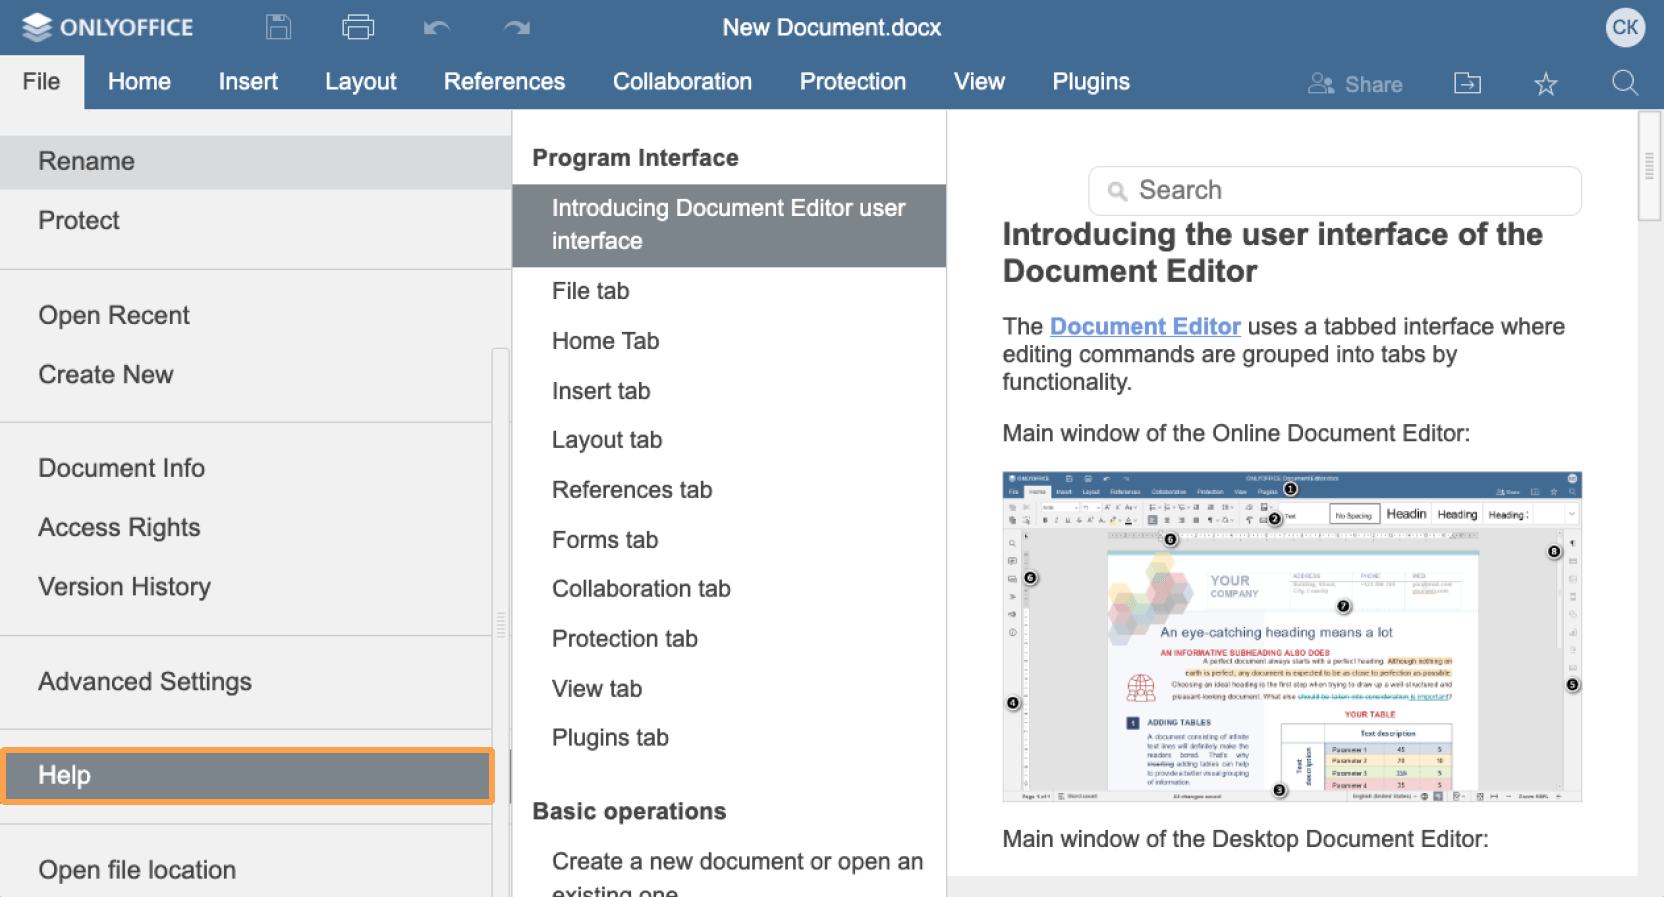Click the 'Program Interface' section heading

coord(635,158)
